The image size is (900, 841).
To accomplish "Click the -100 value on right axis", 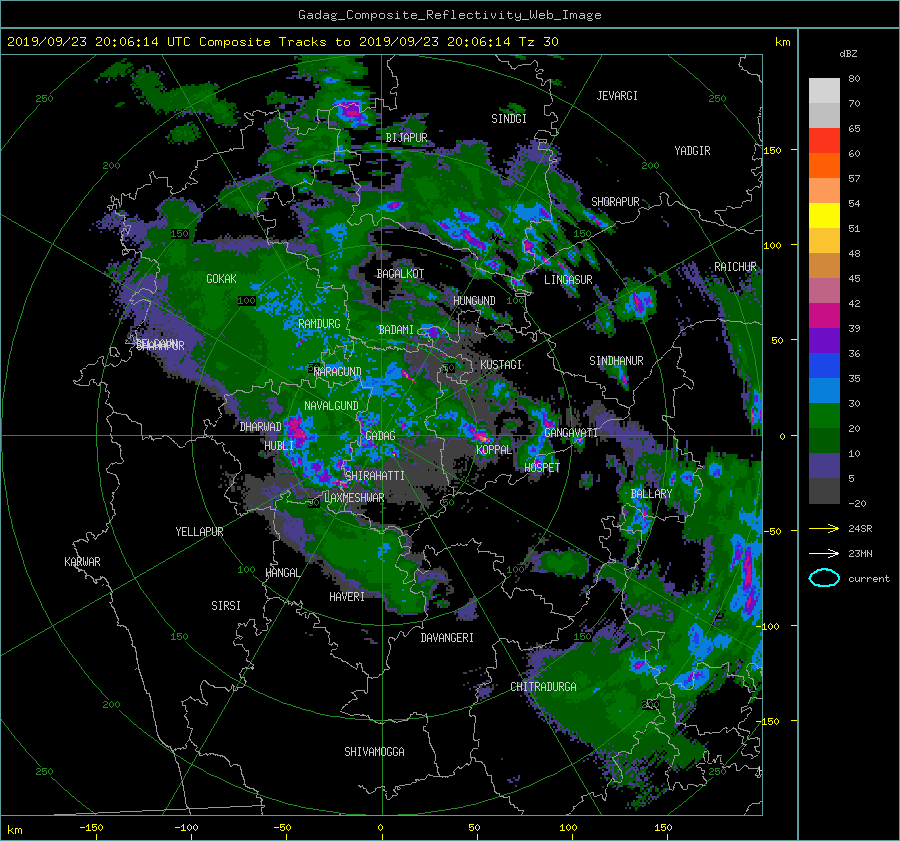I will (x=769, y=626).
